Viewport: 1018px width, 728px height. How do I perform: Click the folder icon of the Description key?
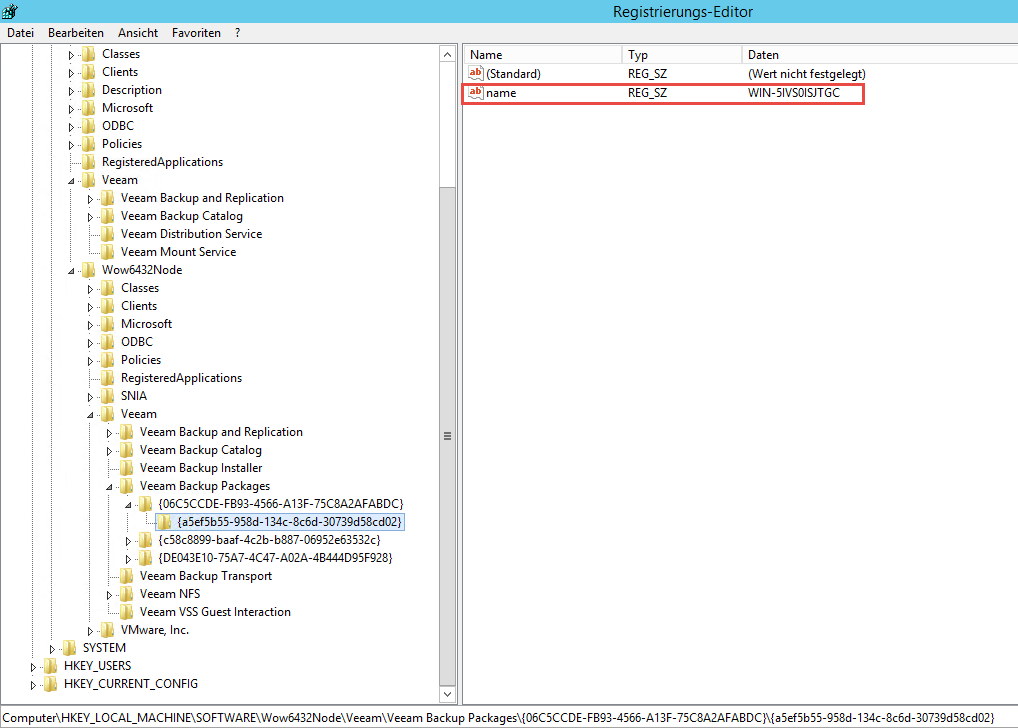[89, 90]
